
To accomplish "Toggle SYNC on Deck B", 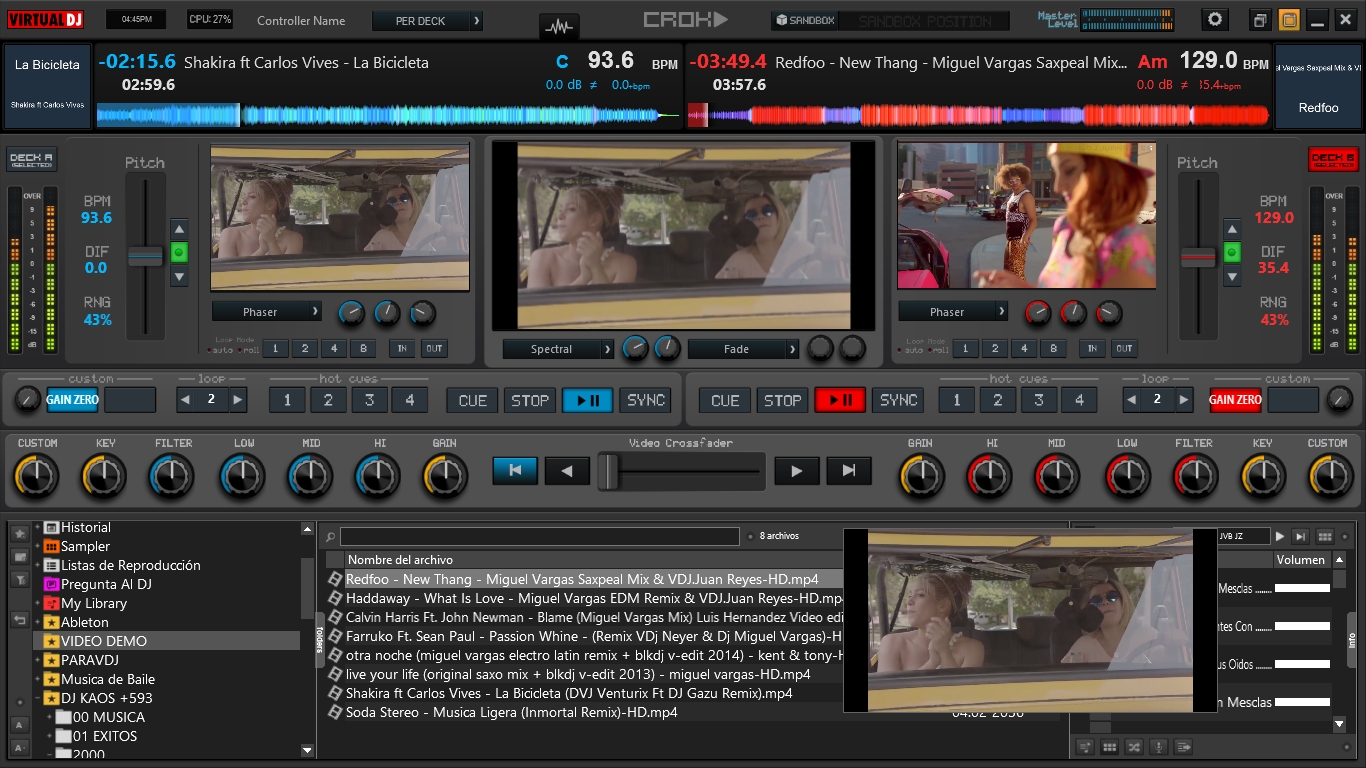I will pos(898,400).
